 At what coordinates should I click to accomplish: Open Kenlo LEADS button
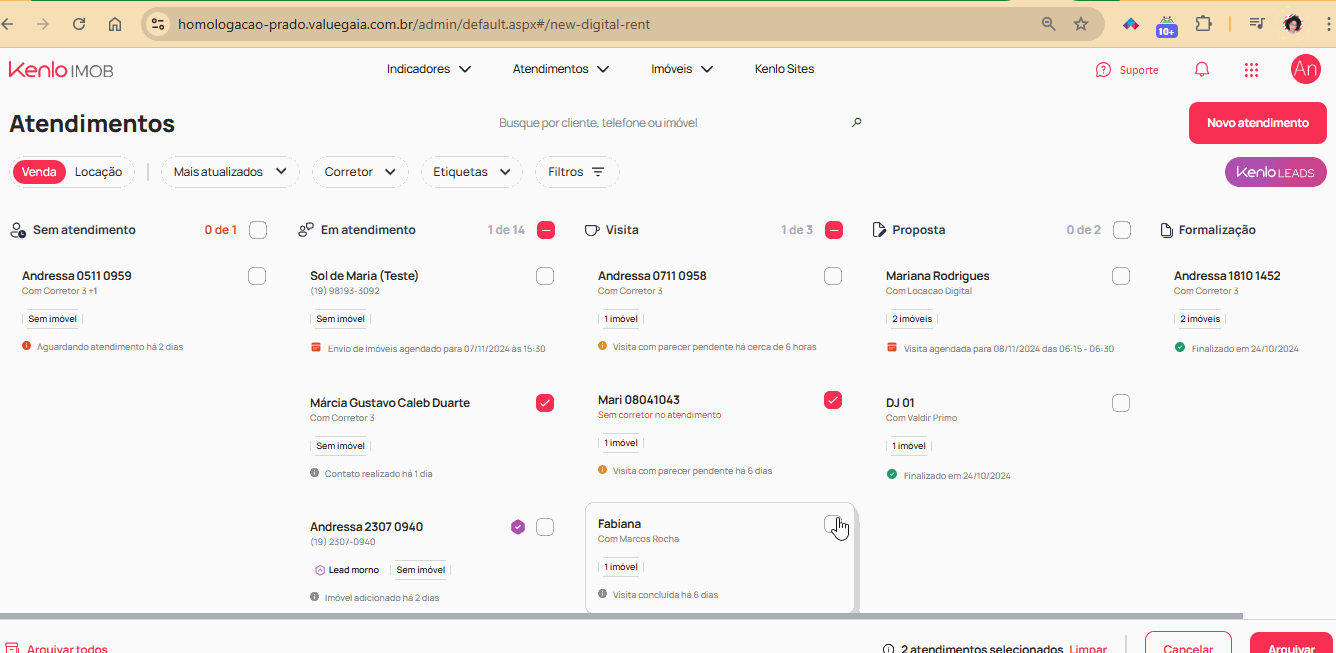pyautogui.click(x=1276, y=172)
